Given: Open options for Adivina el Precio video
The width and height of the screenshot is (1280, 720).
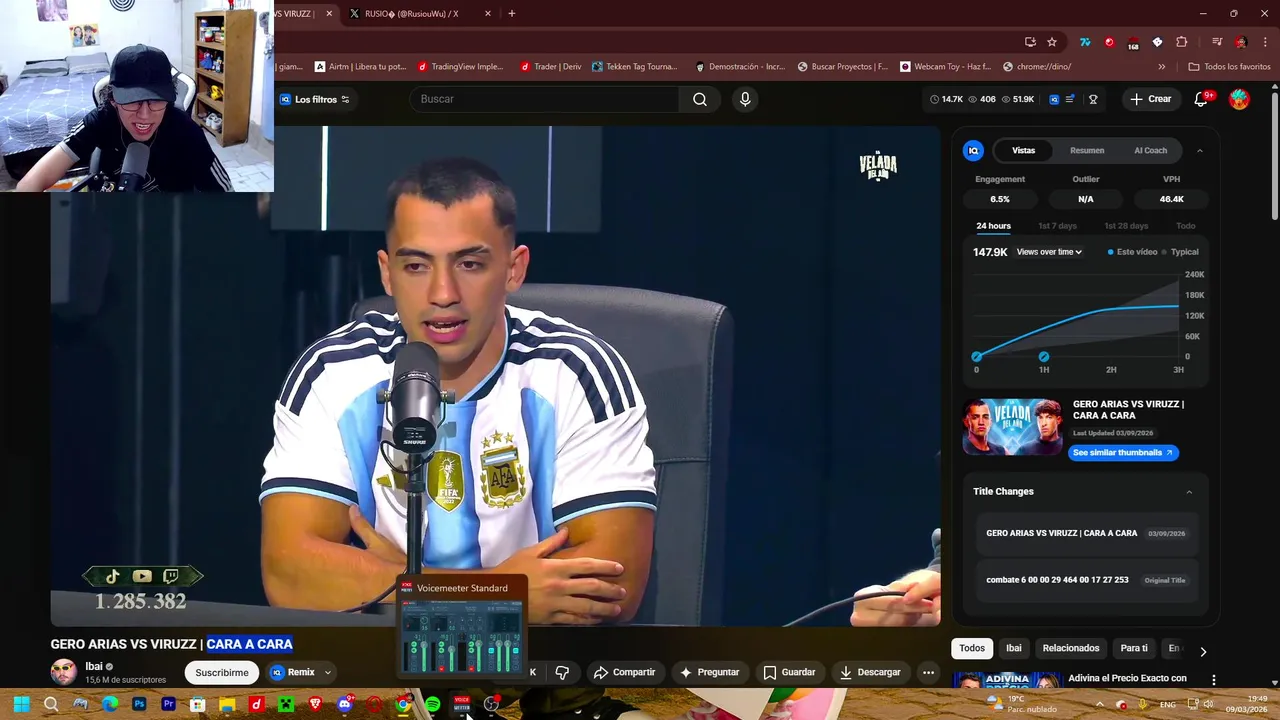Looking at the screenshot, I should point(1214,680).
